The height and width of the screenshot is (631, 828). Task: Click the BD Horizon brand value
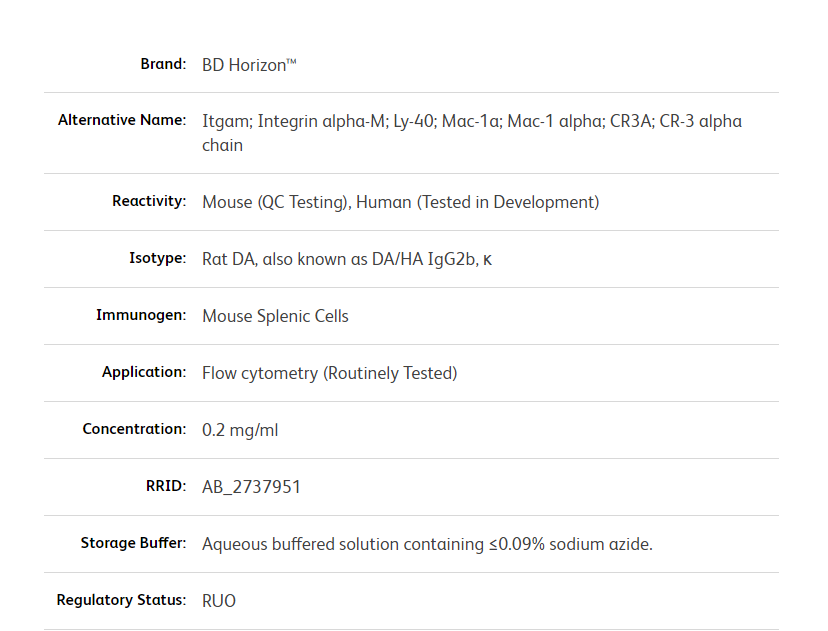pyautogui.click(x=249, y=65)
